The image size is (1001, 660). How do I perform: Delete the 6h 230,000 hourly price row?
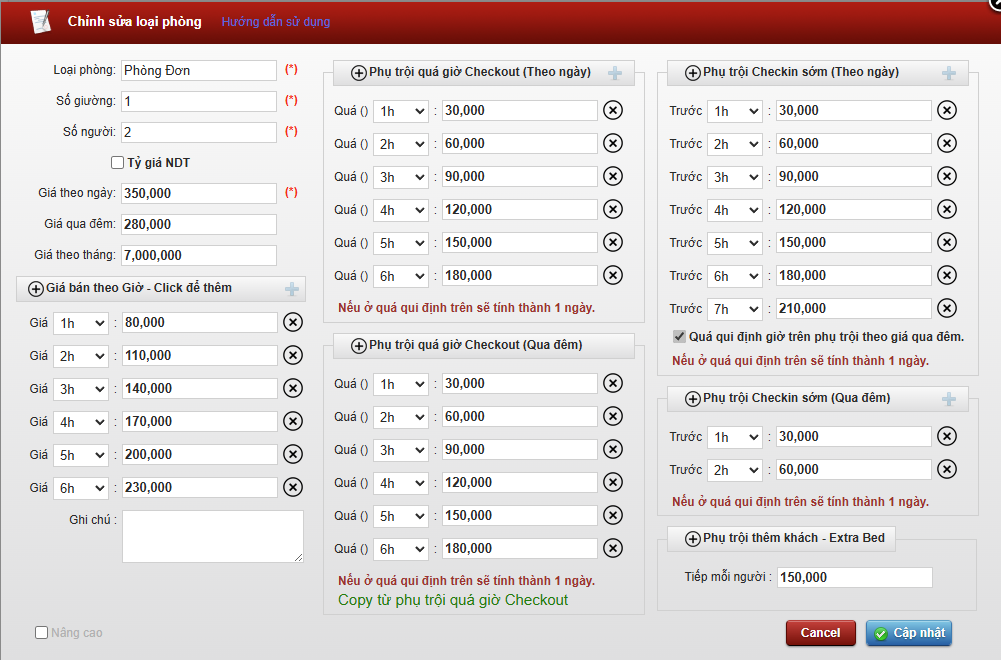click(x=292, y=487)
